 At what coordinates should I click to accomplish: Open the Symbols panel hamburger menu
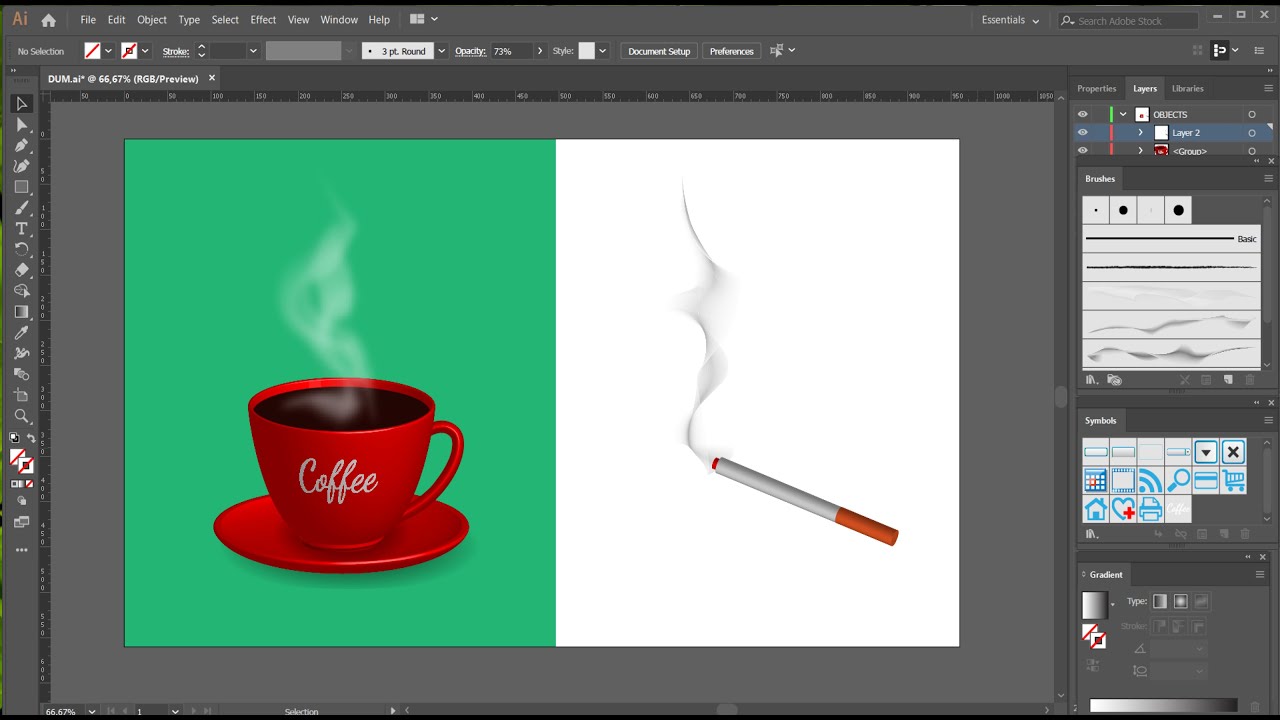point(1268,420)
